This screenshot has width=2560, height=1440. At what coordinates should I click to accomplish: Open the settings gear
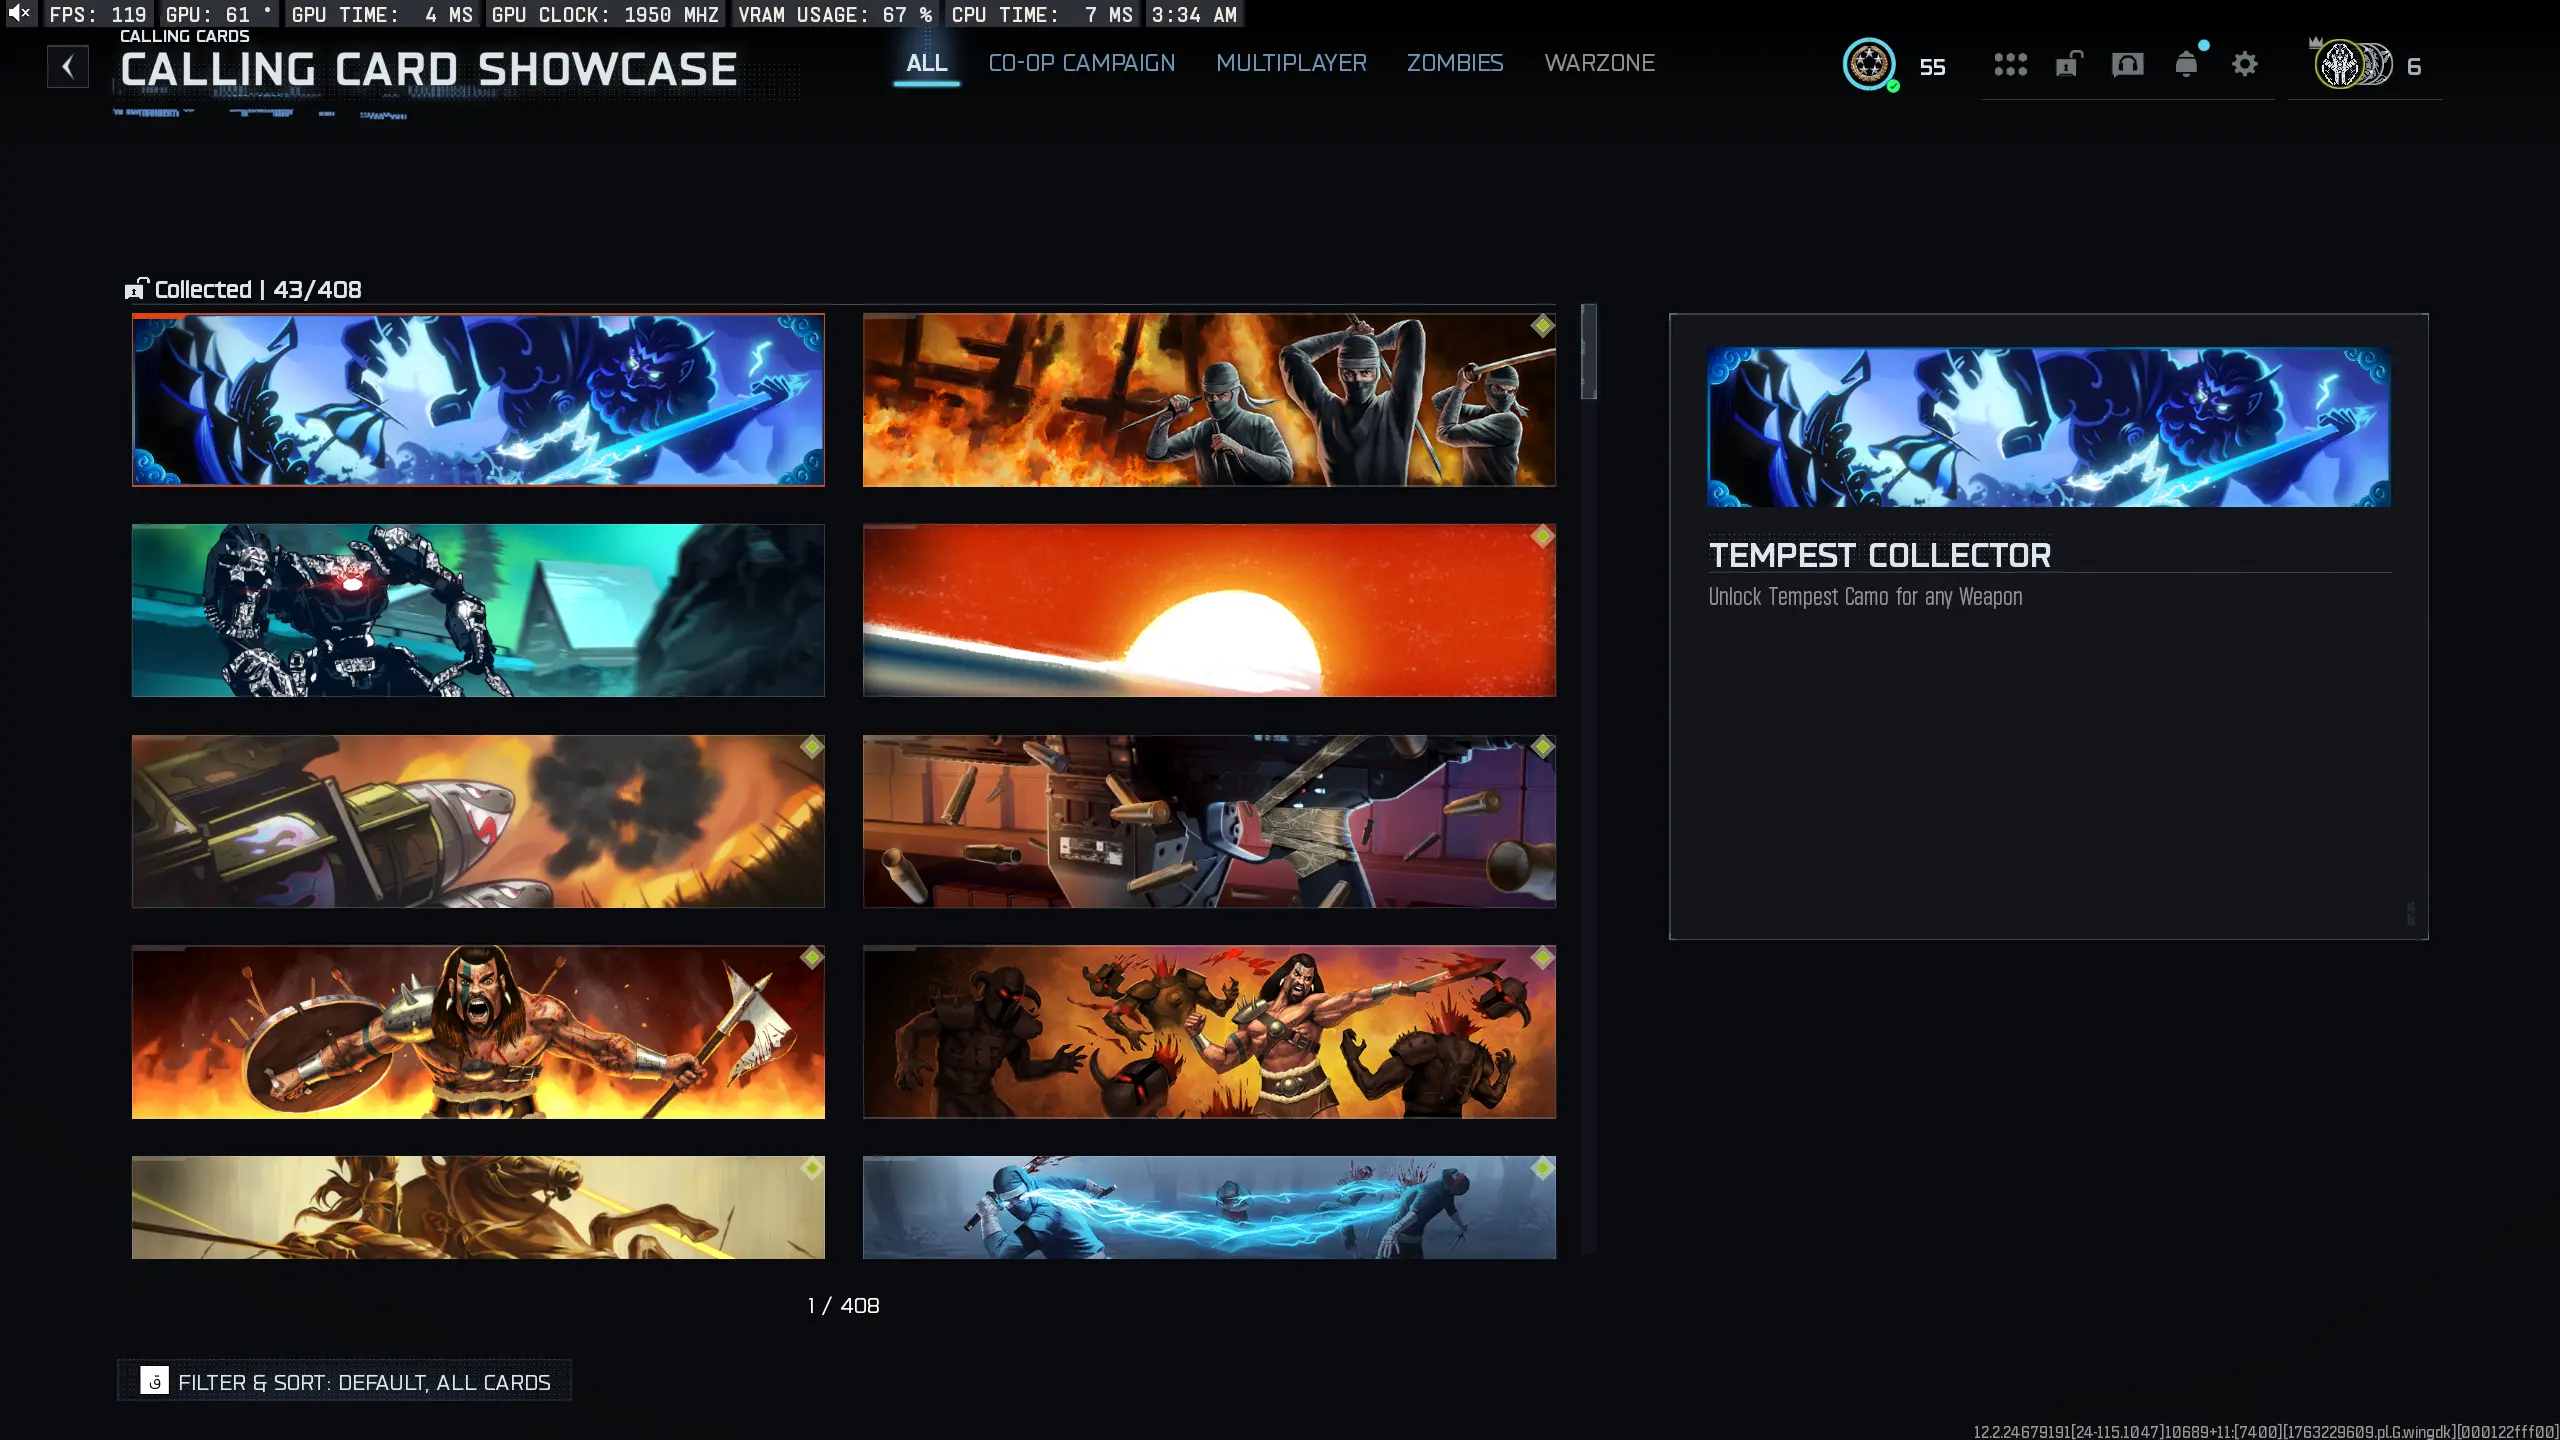(x=2245, y=65)
